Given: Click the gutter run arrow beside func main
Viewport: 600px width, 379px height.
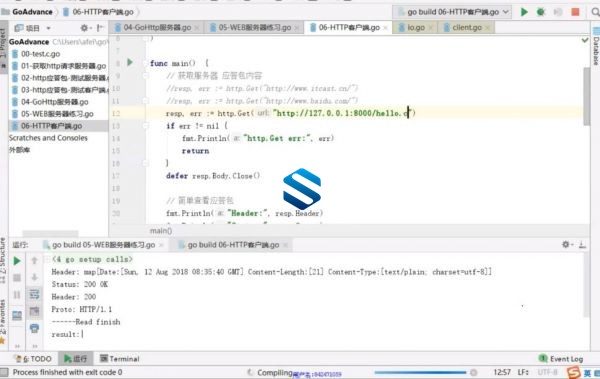Looking at the screenshot, I should tap(130, 62).
